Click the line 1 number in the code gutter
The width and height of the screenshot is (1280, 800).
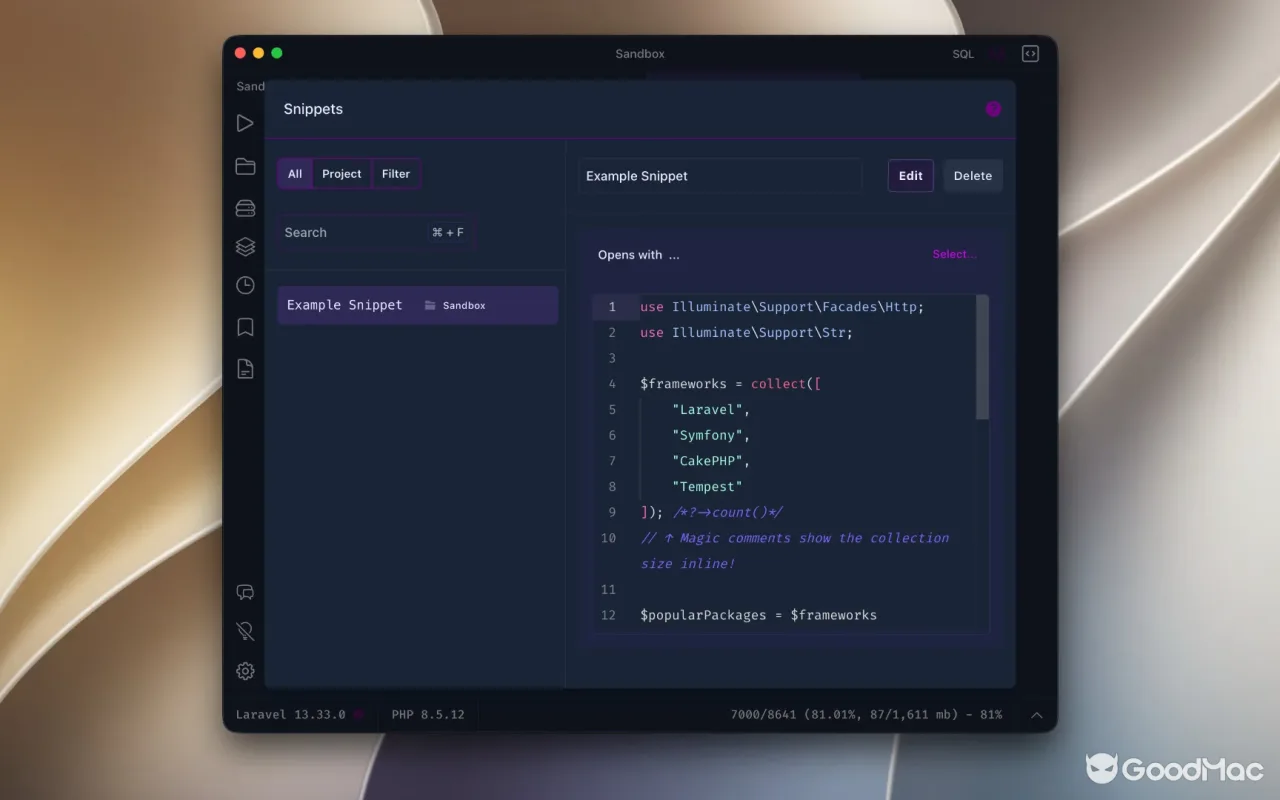coord(612,307)
